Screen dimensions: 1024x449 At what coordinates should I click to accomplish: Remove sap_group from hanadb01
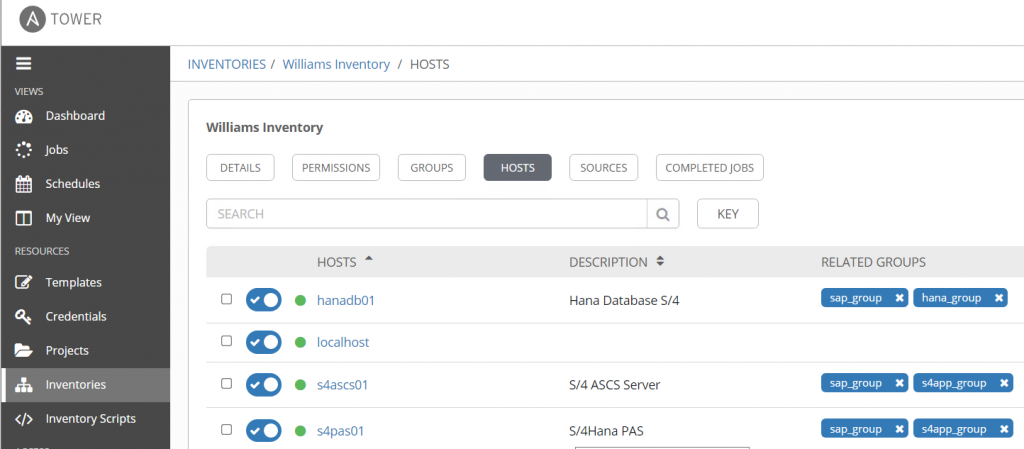(x=899, y=298)
